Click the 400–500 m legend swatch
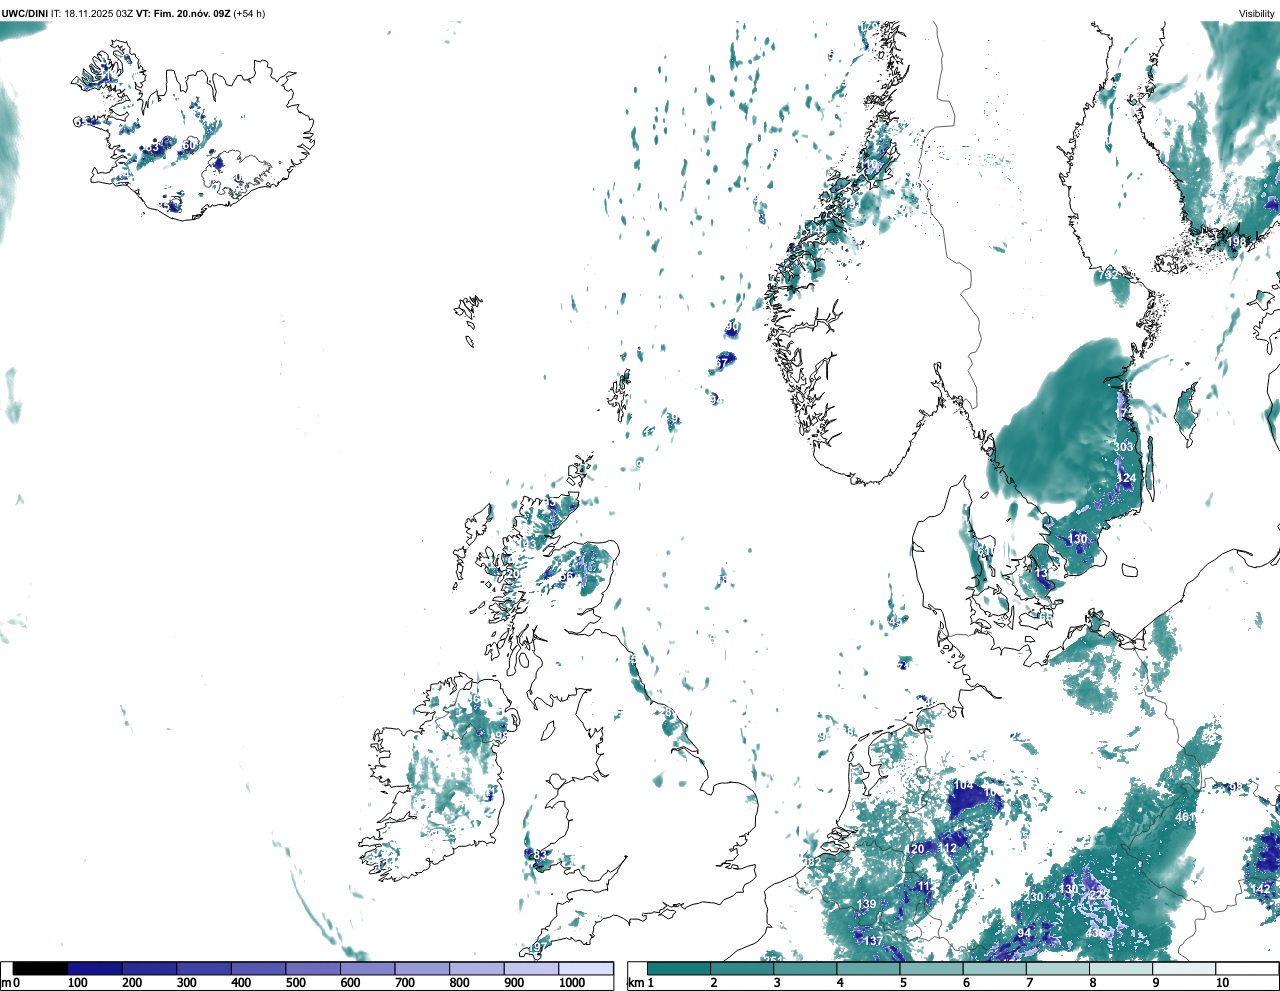Viewport: 1280px width, 991px height. (258, 968)
